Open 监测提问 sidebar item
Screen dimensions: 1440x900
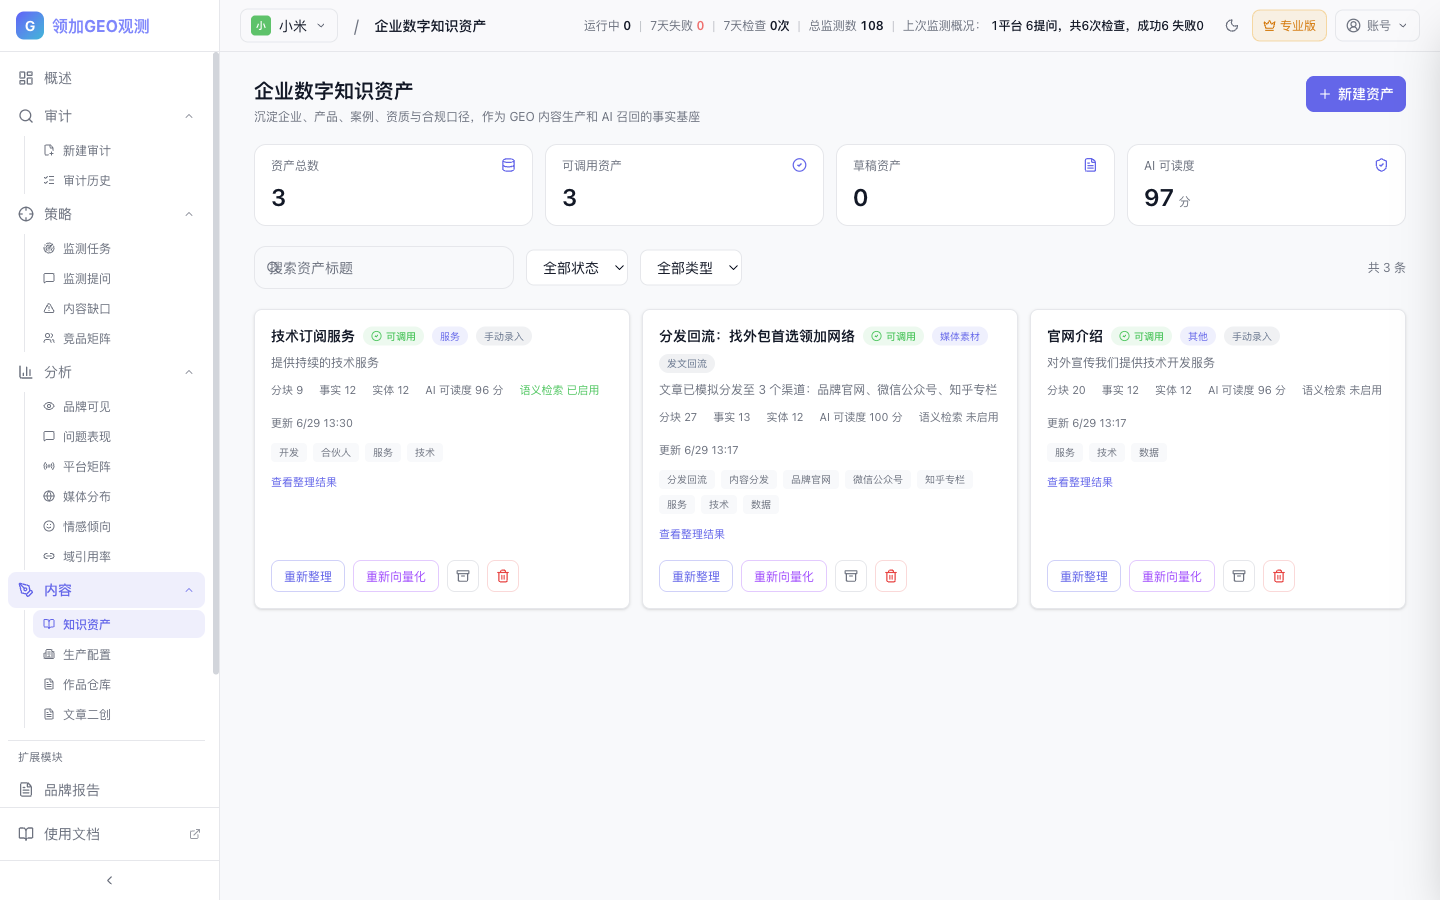pos(119,278)
